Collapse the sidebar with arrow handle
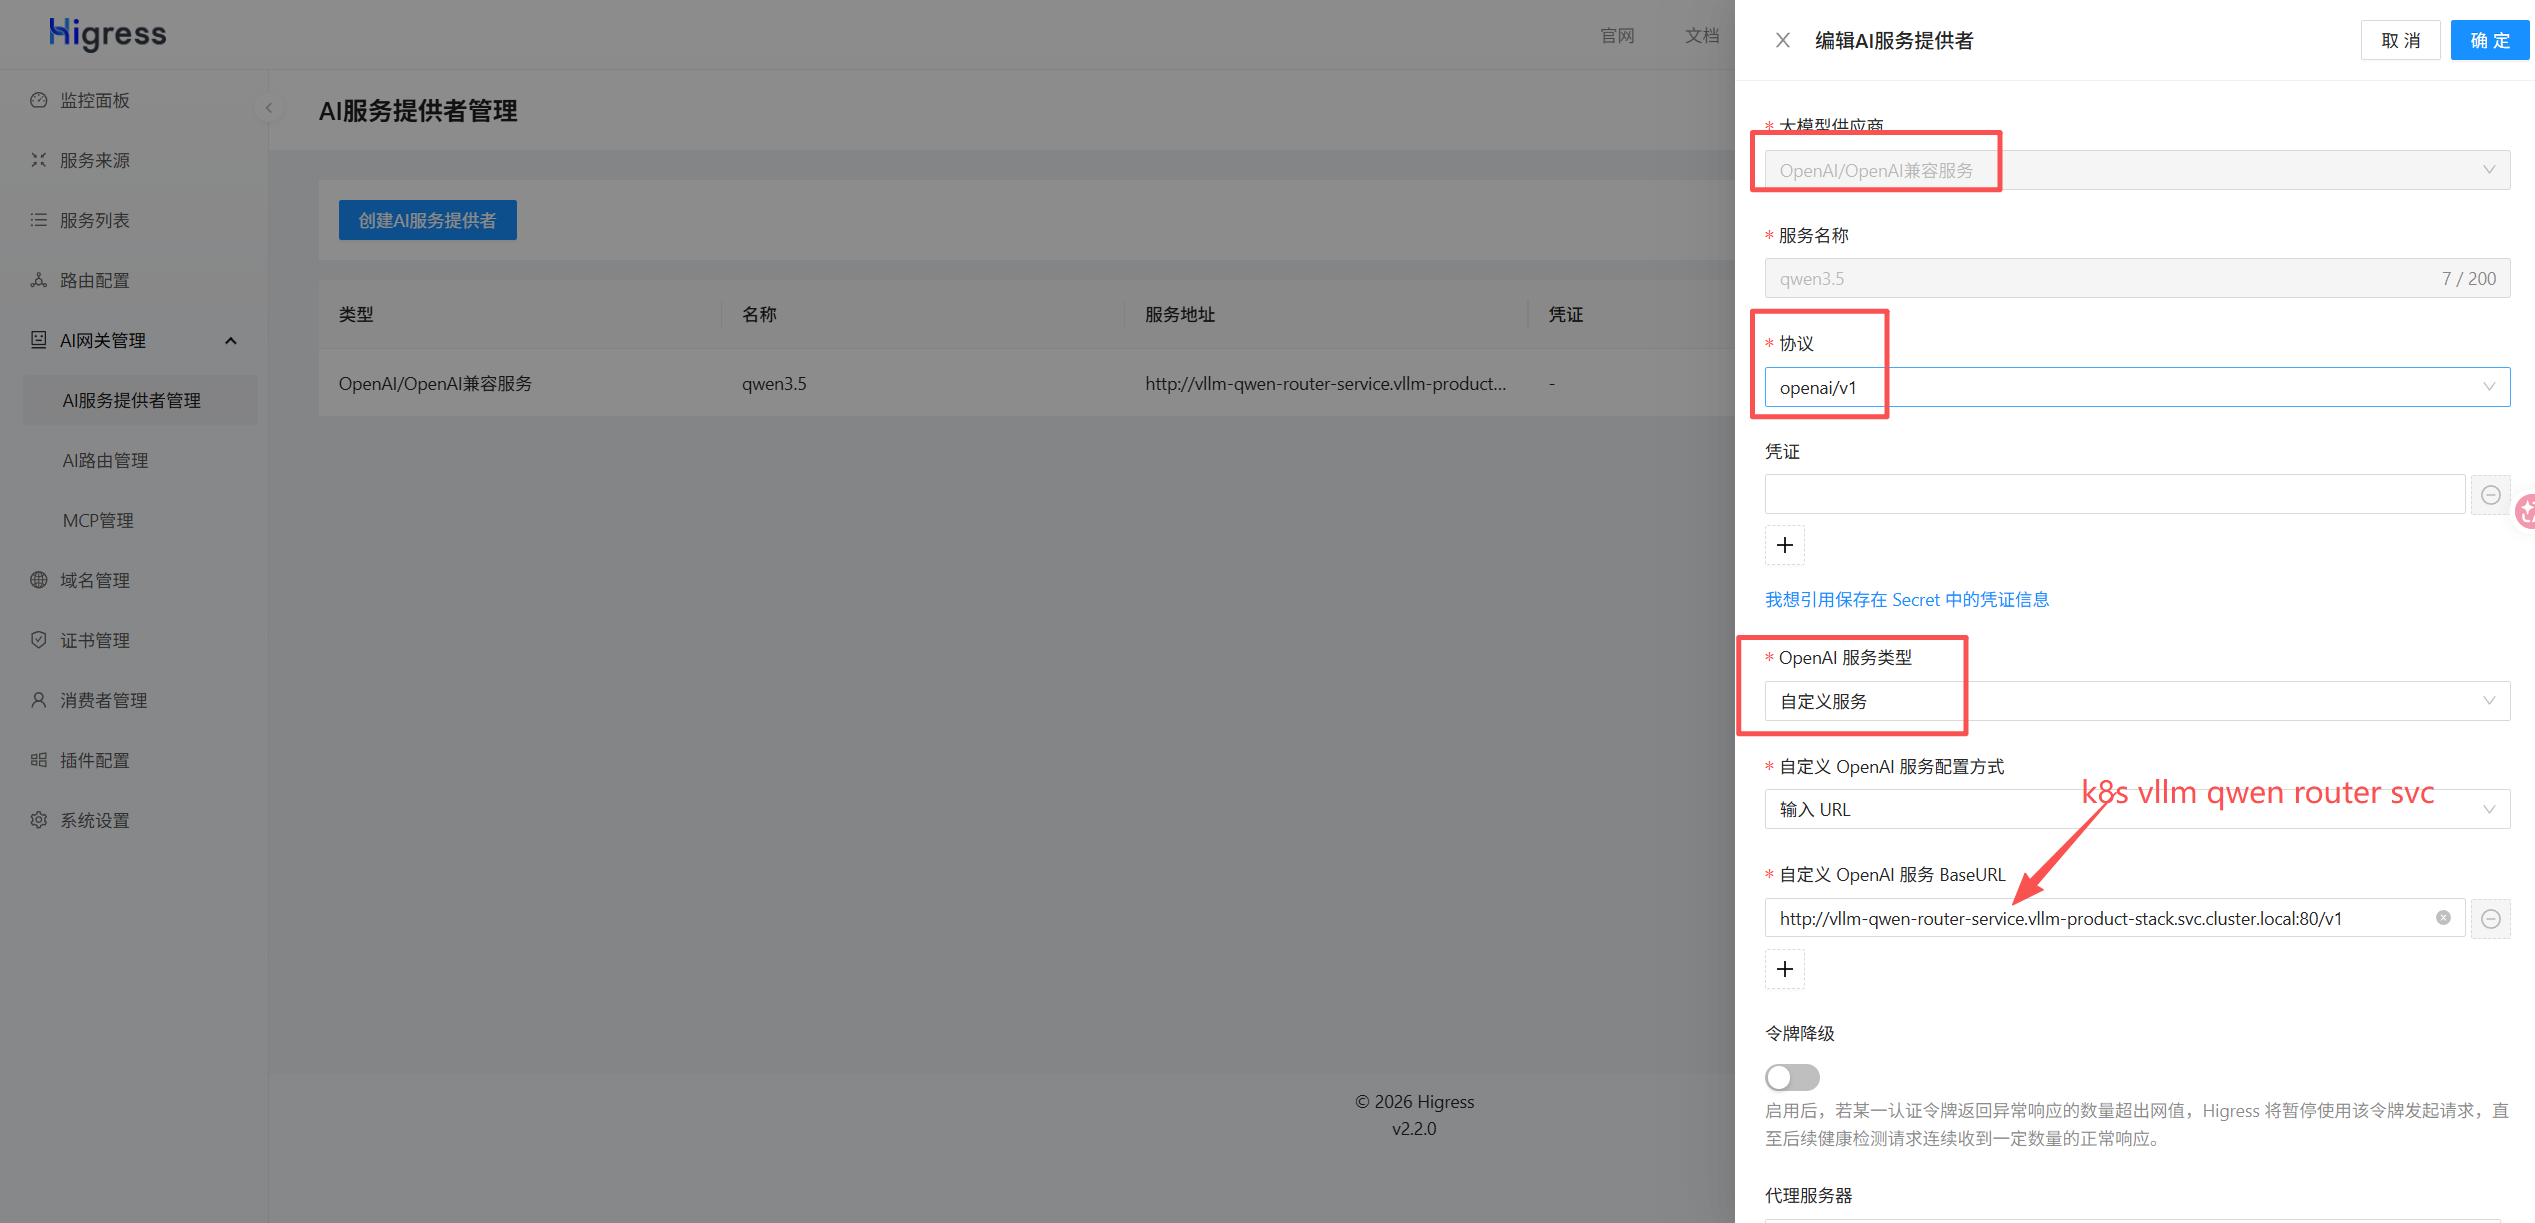 click(x=268, y=108)
